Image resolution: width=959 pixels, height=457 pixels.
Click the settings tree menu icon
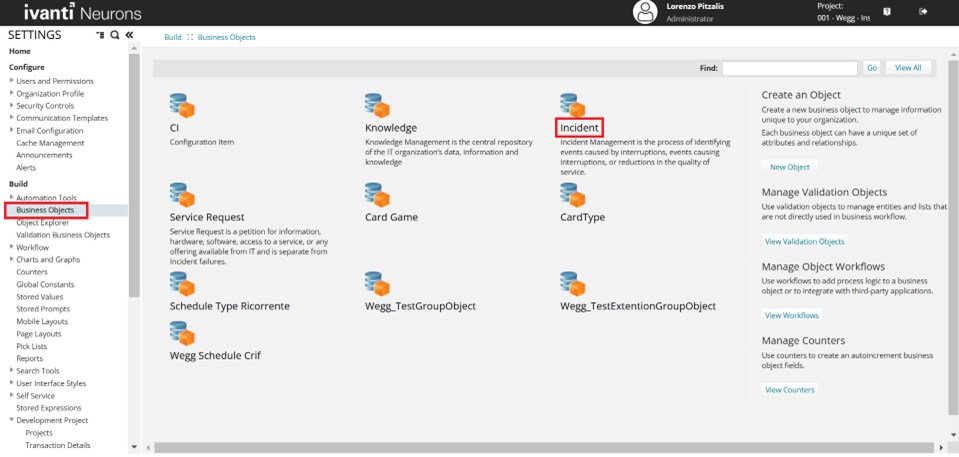pos(100,35)
